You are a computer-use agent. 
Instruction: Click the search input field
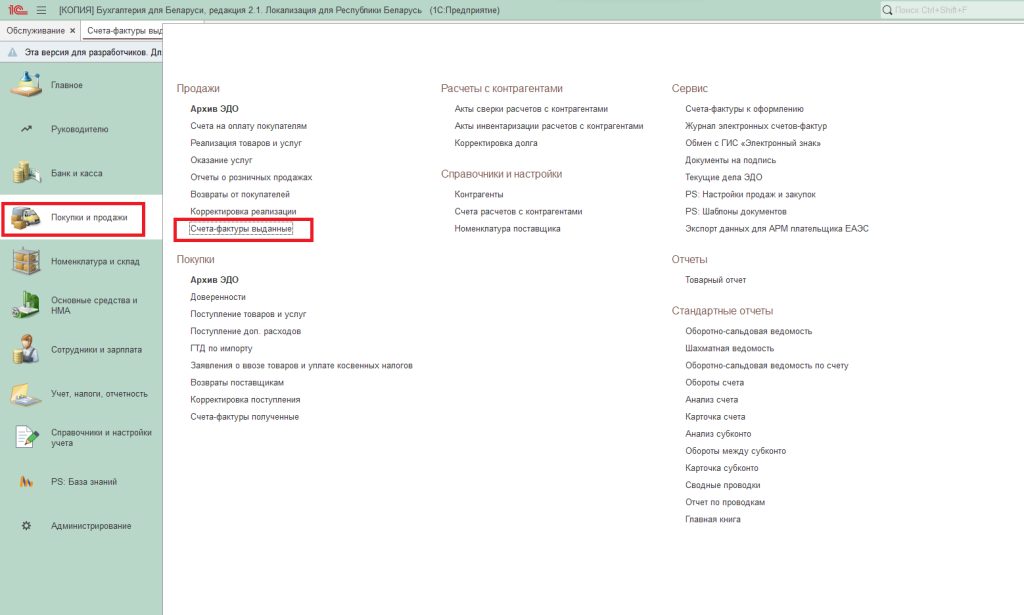tap(955, 10)
